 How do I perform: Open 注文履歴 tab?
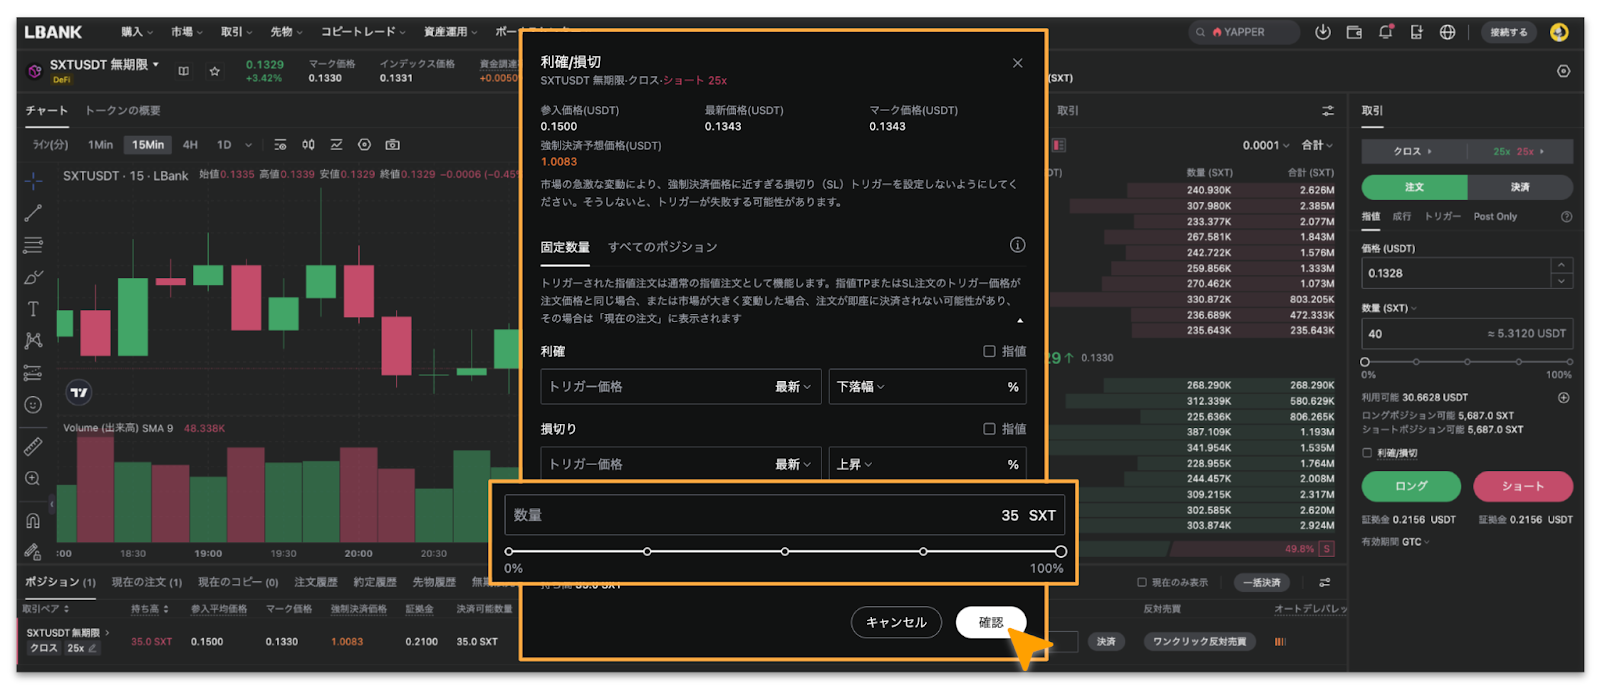(x=315, y=582)
